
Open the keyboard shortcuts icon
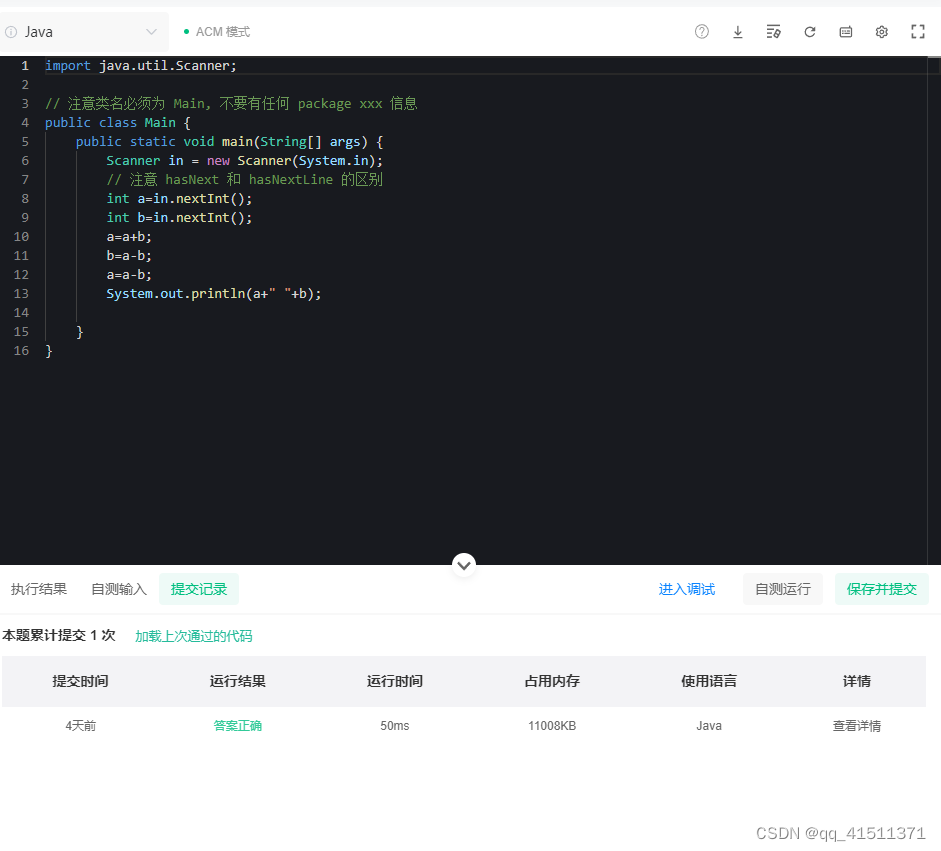[846, 32]
